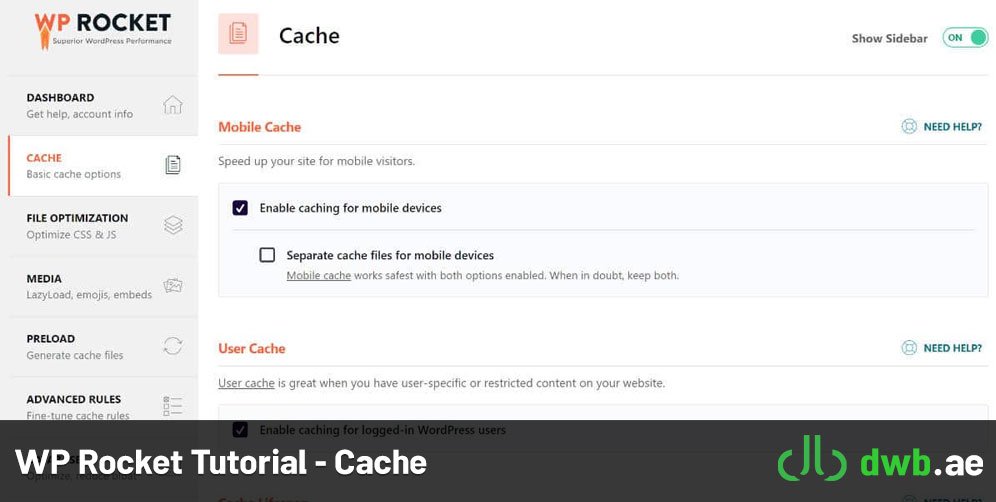The height and width of the screenshot is (502, 996).
Task: Click the Mobile Cache section heading
Action: pyautogui.click(x=260, y=126)
